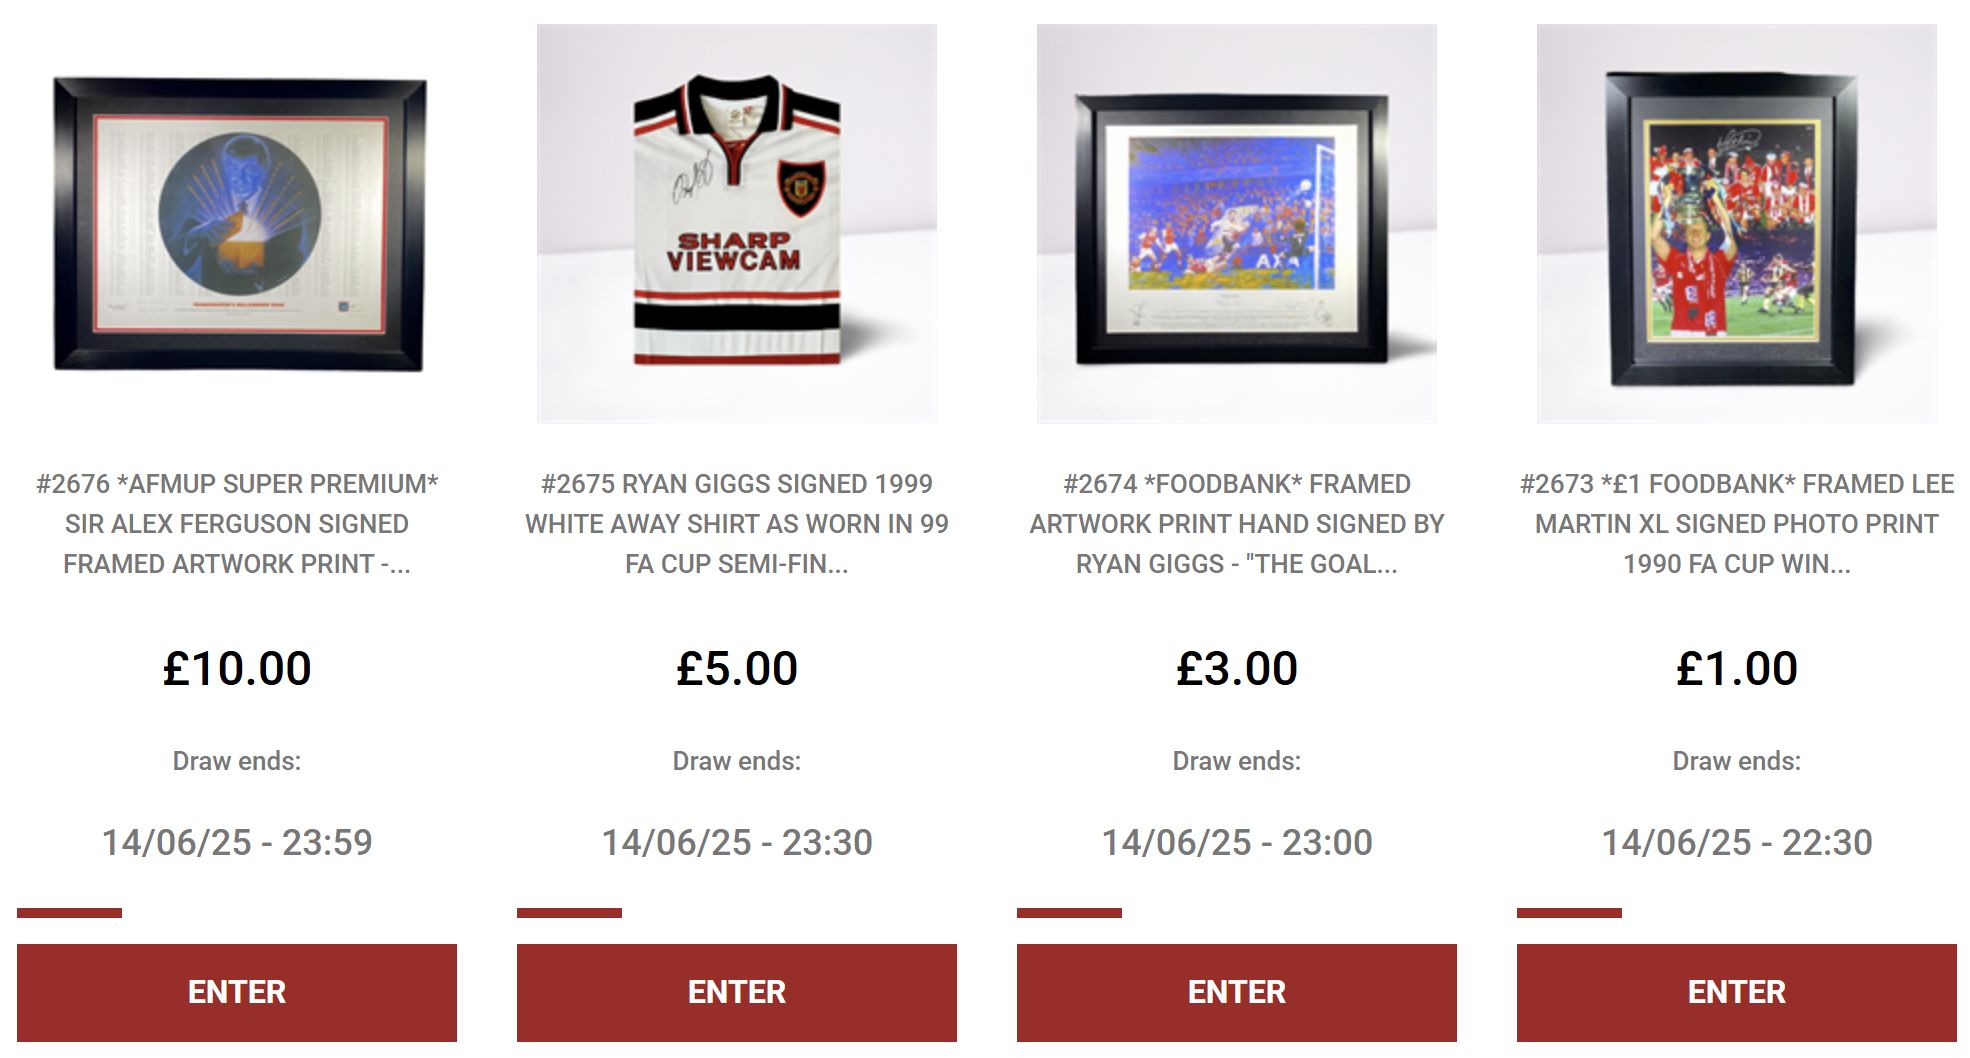Click ENTER for the £10.00 Ferguson draw
Screen dimensions: 1970x1058
click(237, 992)
